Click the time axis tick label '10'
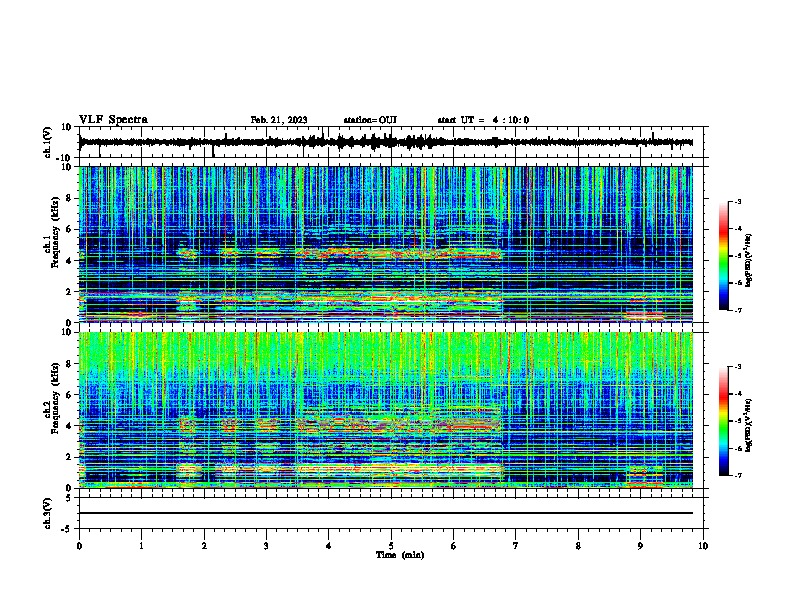The height and width of the screenshot is (612, 792). pyautogui.click(x=703, y=546)
